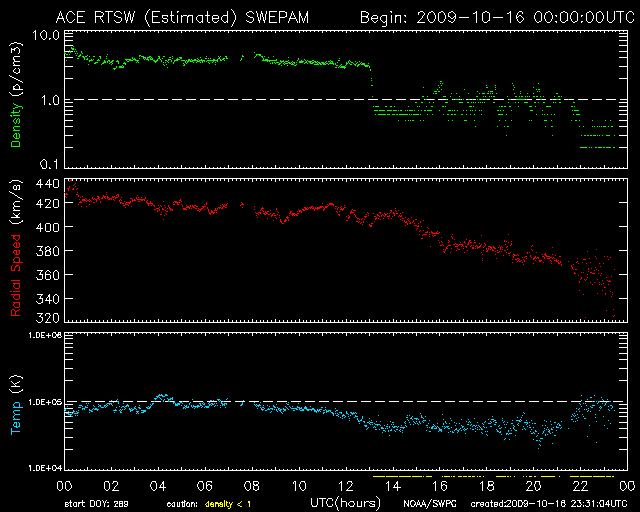This screenshot has width=640, height=512.
Task: Click the cyan 'Temp (K)' axis label
Action: pos(16,405)
